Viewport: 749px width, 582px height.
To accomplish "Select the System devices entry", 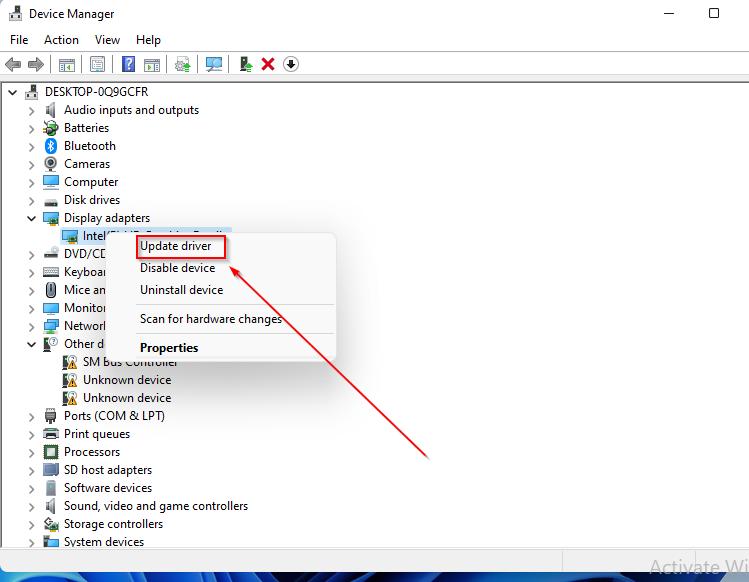I will 104,542.
